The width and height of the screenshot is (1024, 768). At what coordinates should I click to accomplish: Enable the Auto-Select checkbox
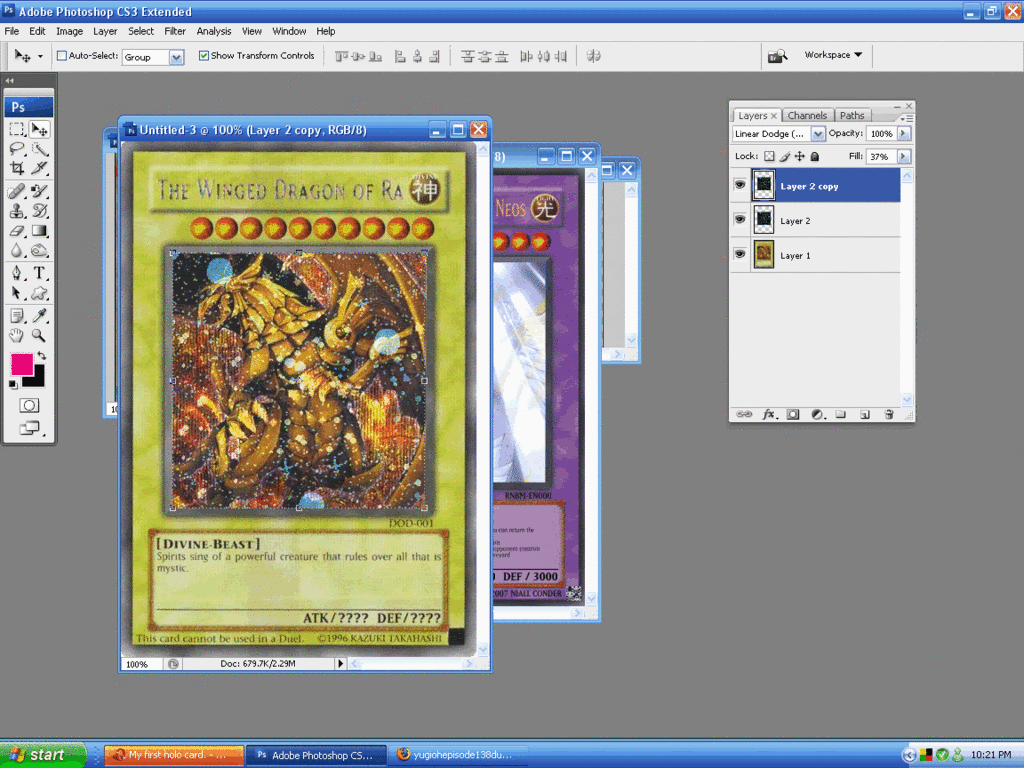62,56
